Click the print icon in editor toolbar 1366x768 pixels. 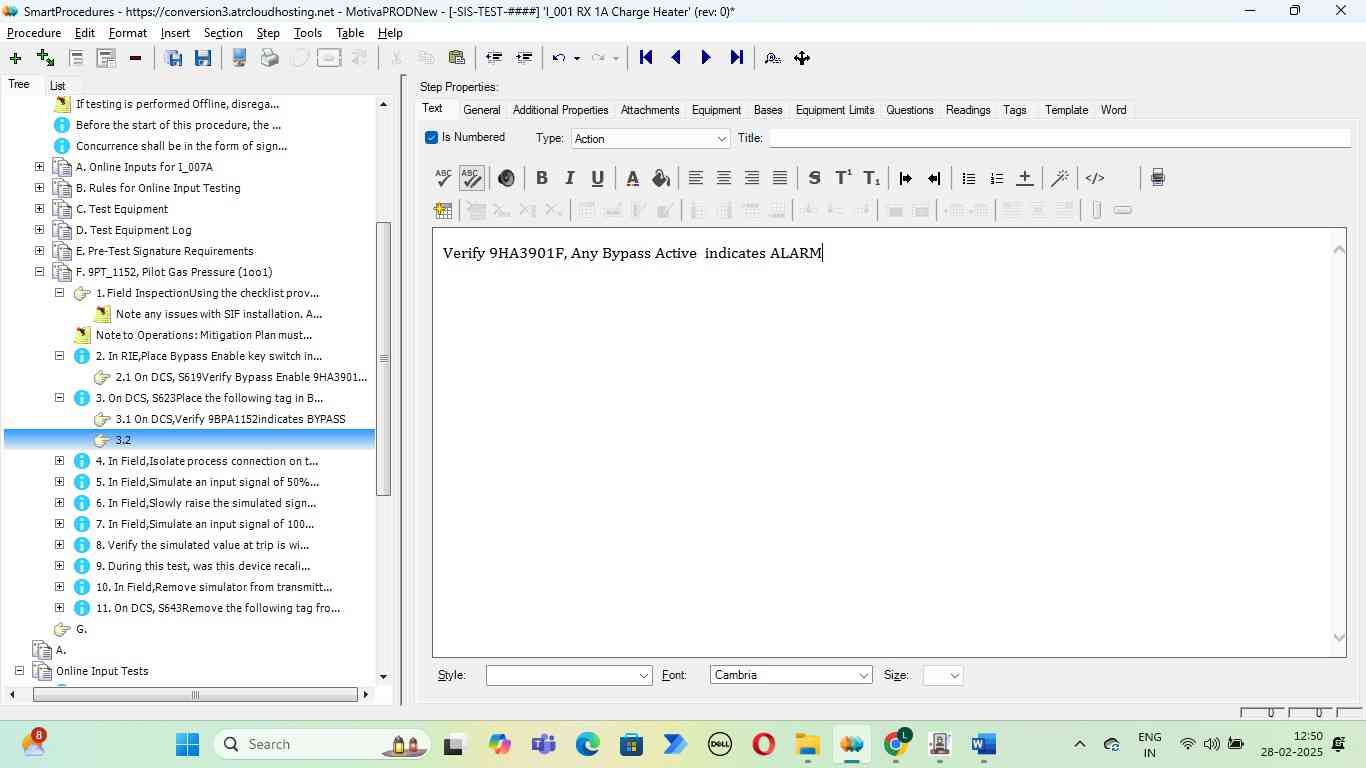click(x=1157, y=178)
